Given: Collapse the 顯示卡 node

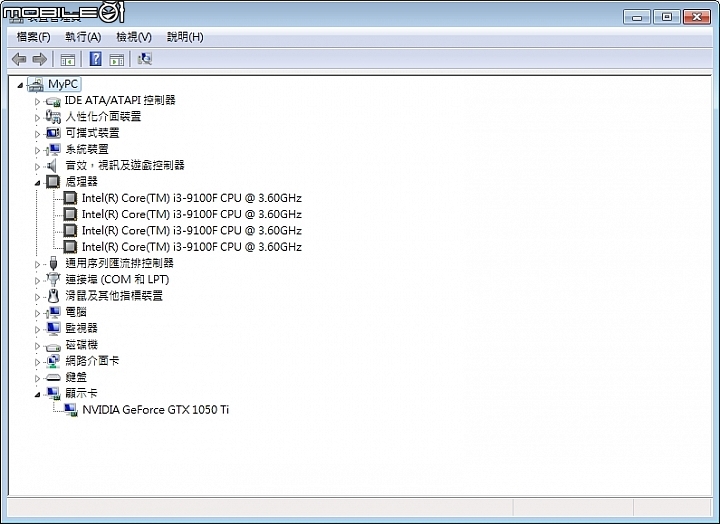Looking at the screenshot, I should click(38, 394).
